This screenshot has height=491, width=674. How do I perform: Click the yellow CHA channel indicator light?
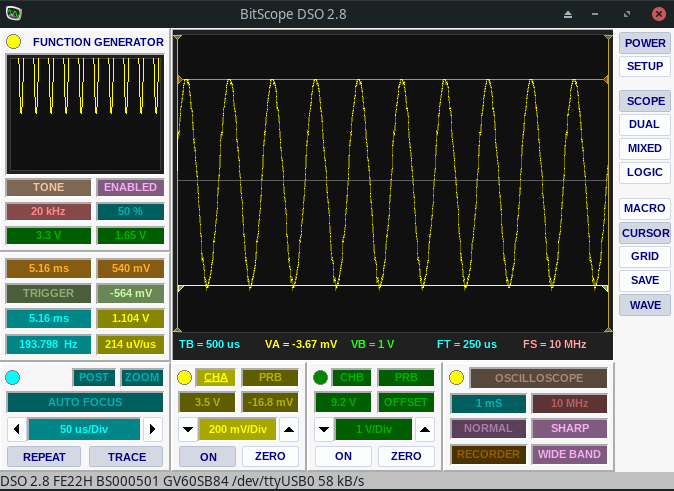point(184,377)
